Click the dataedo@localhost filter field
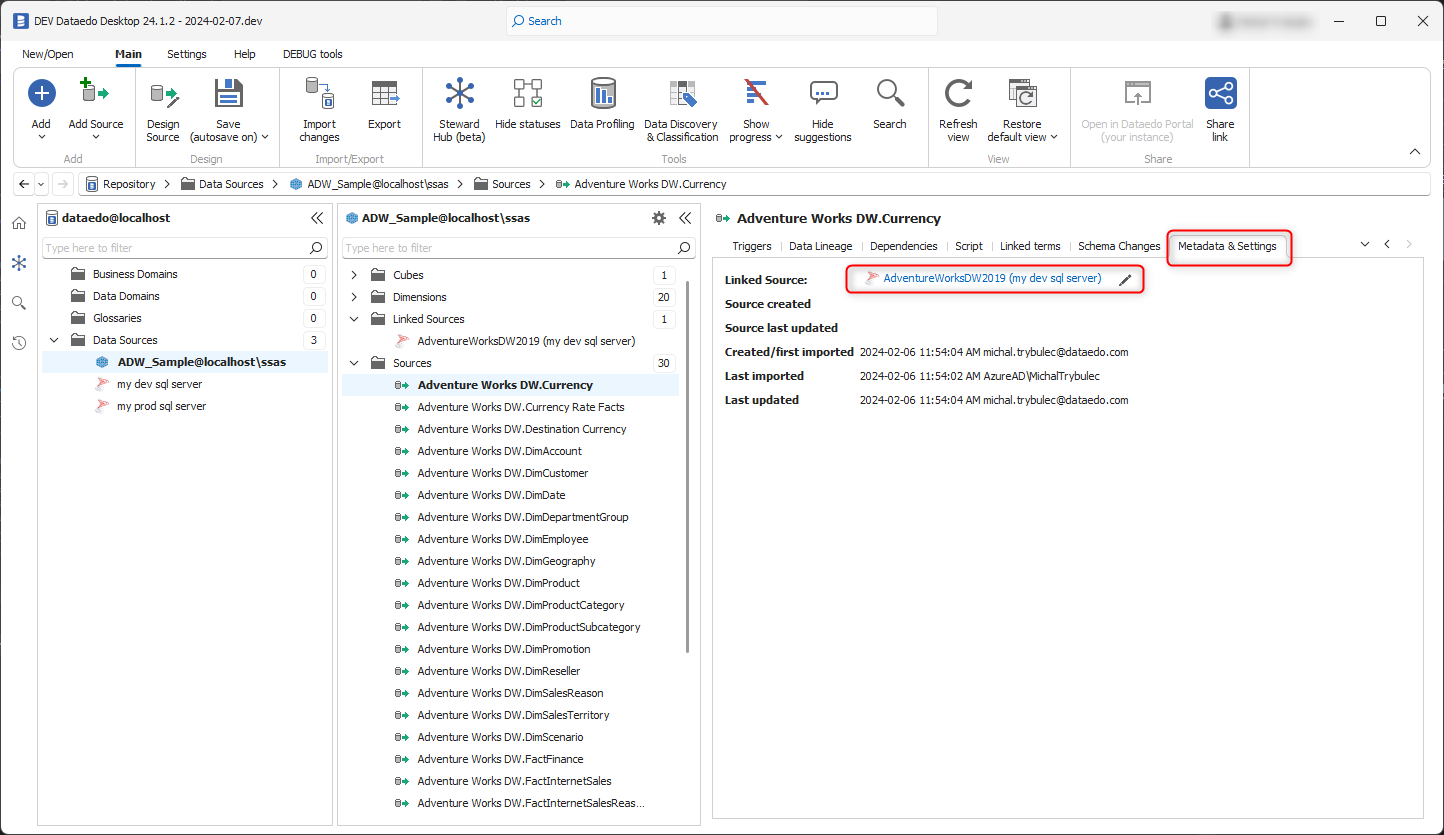 point(184,248)
